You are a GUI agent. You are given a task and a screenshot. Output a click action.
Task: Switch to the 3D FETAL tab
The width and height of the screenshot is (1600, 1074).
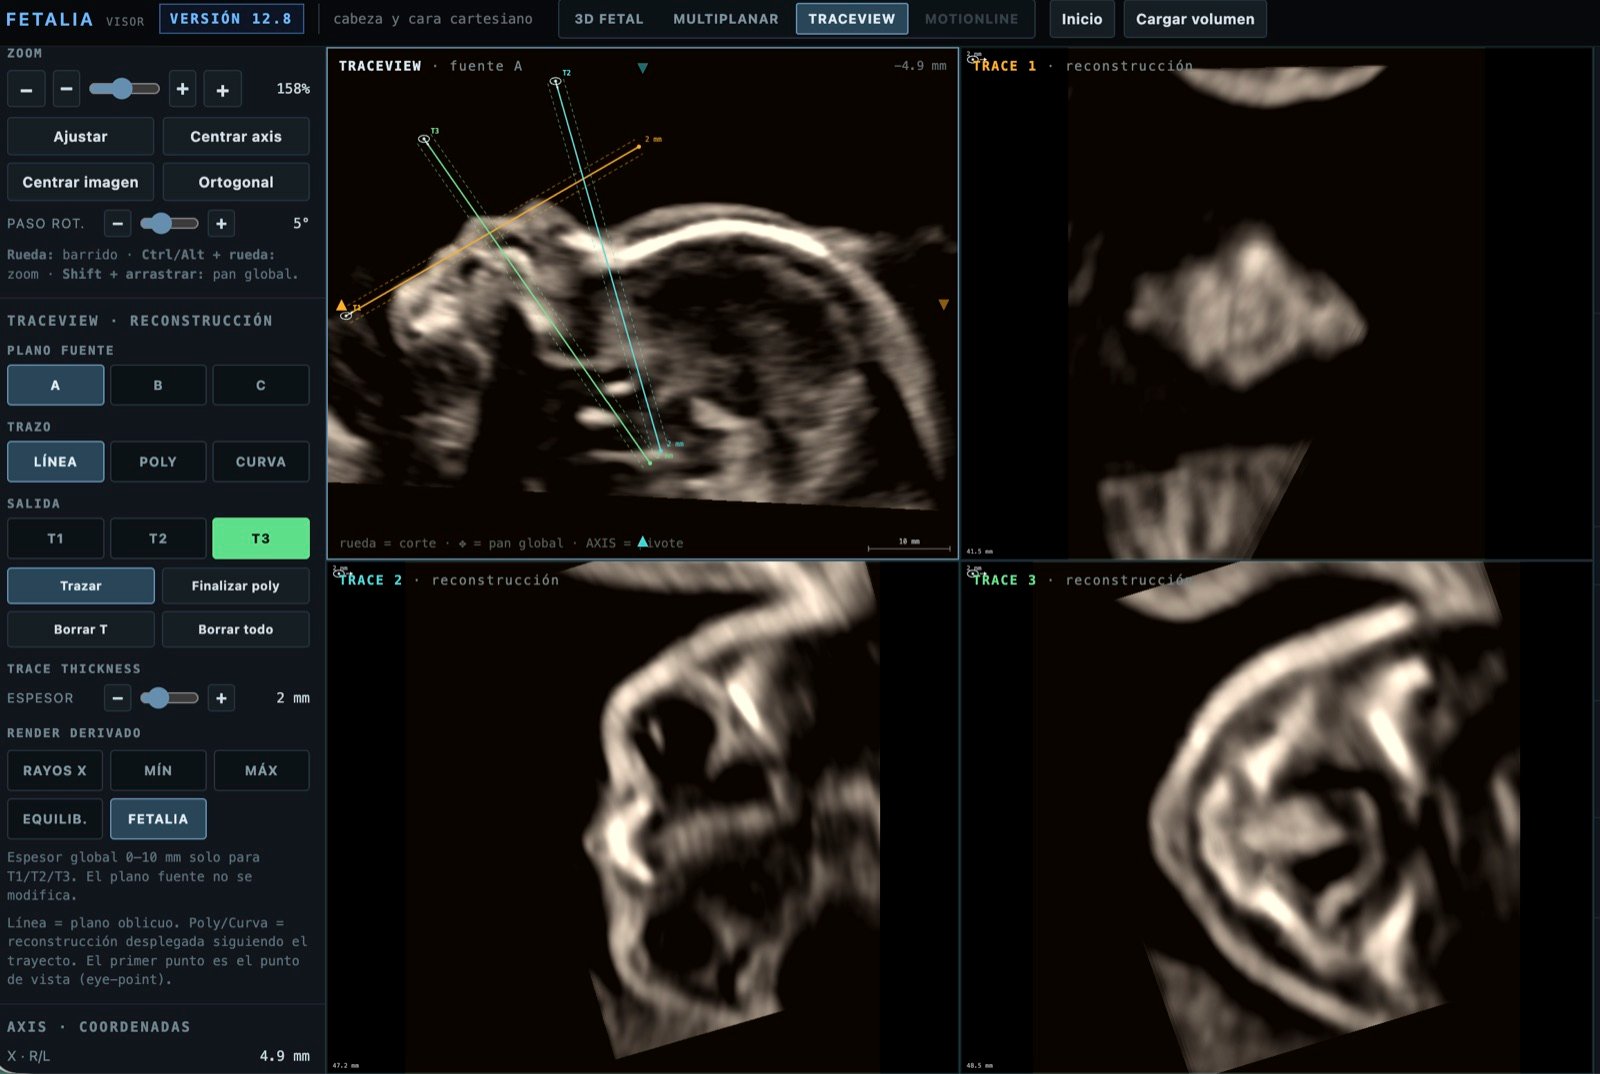pyautogui.click(x=609, y=19)
